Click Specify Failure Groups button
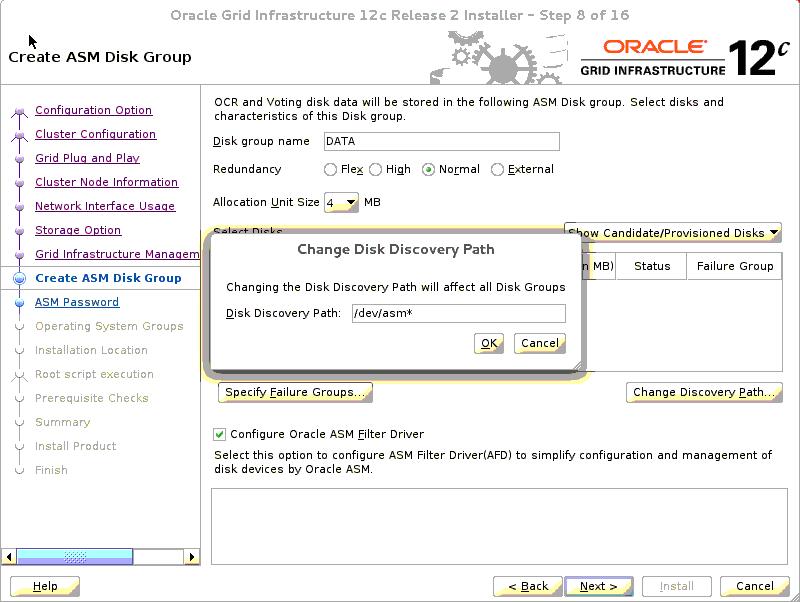The image size is (800, 602). [x=295, y=392]
